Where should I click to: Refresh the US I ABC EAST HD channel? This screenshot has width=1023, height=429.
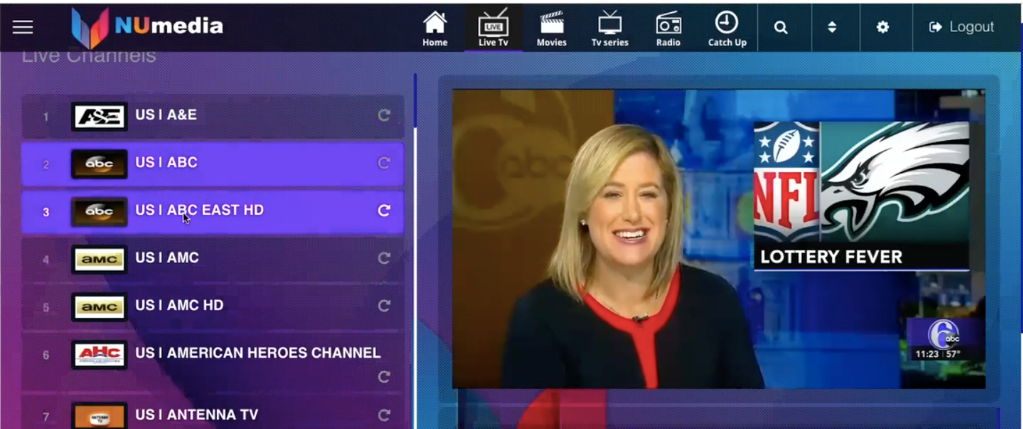coord(384,211)
